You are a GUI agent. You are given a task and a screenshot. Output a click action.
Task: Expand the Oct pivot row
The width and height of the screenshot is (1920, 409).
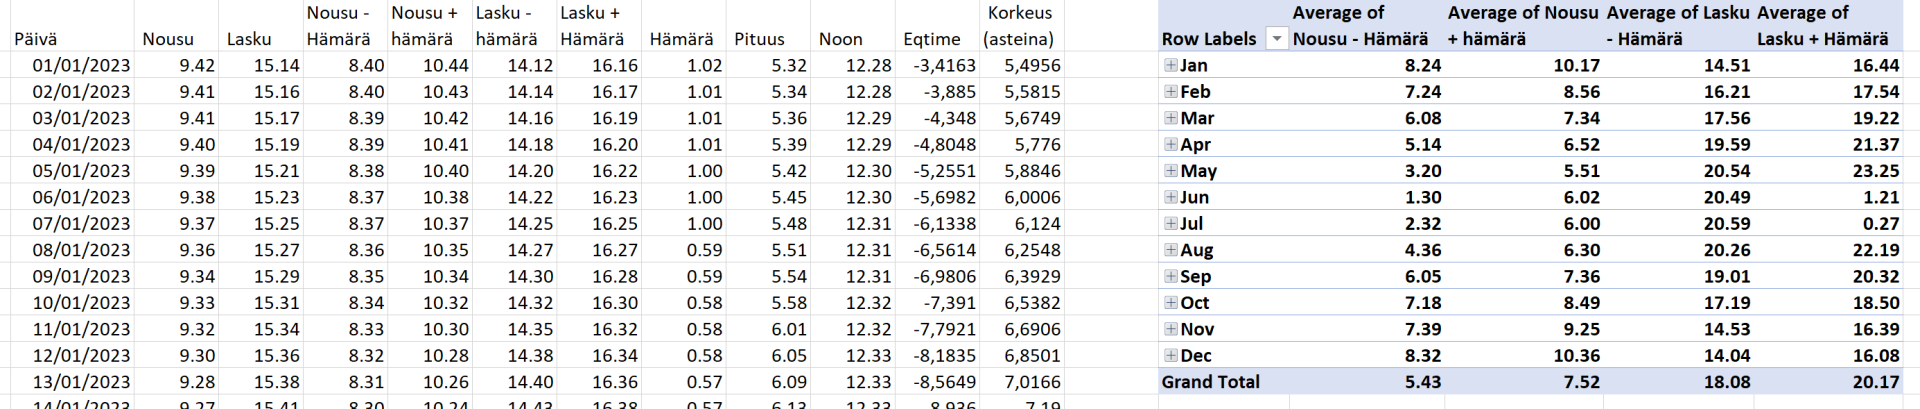pyautogui.click(x=1170, y=302)
